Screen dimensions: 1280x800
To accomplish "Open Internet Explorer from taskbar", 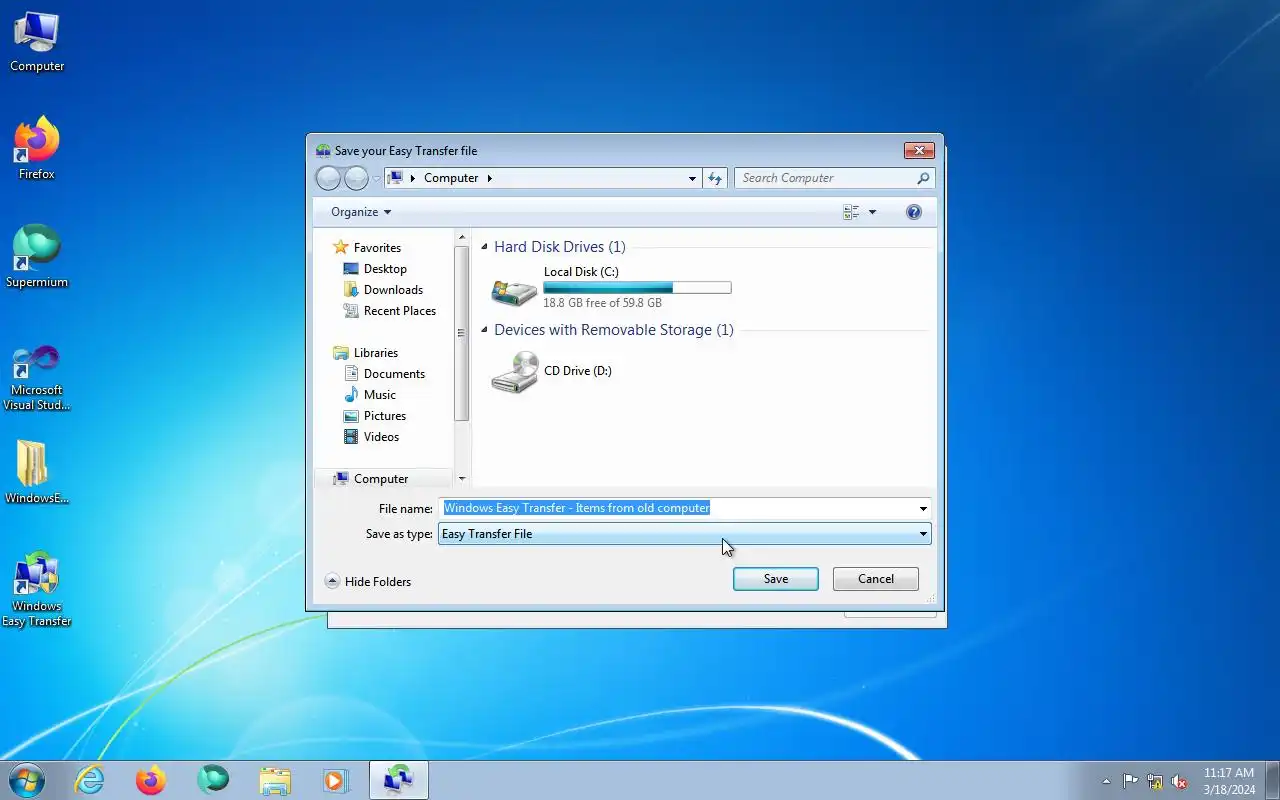I will [90, 780].
